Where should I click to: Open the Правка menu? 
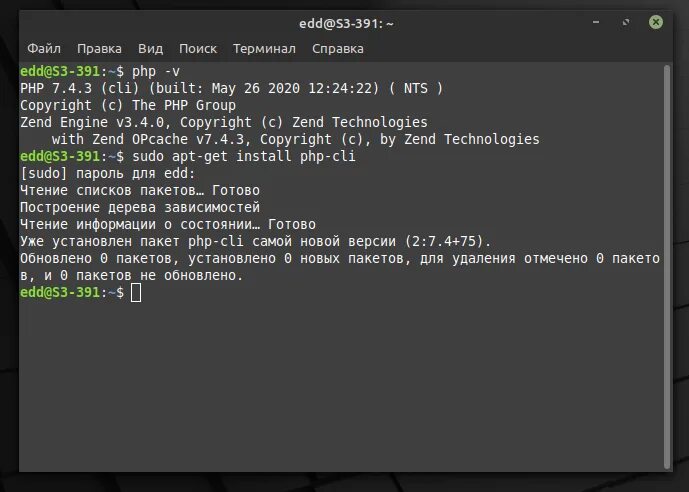(x=99, y=48)
